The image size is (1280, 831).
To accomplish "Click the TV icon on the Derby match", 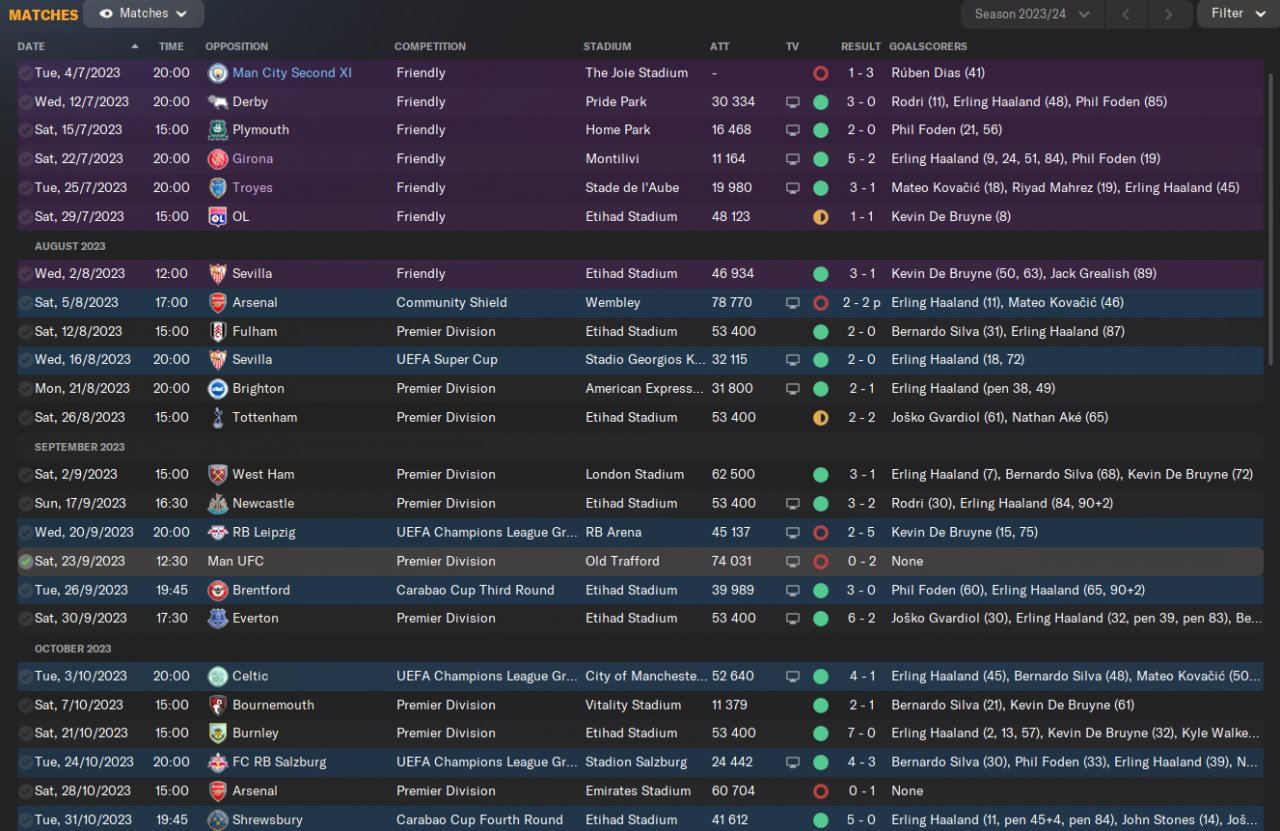I will [x=793, y=102].
